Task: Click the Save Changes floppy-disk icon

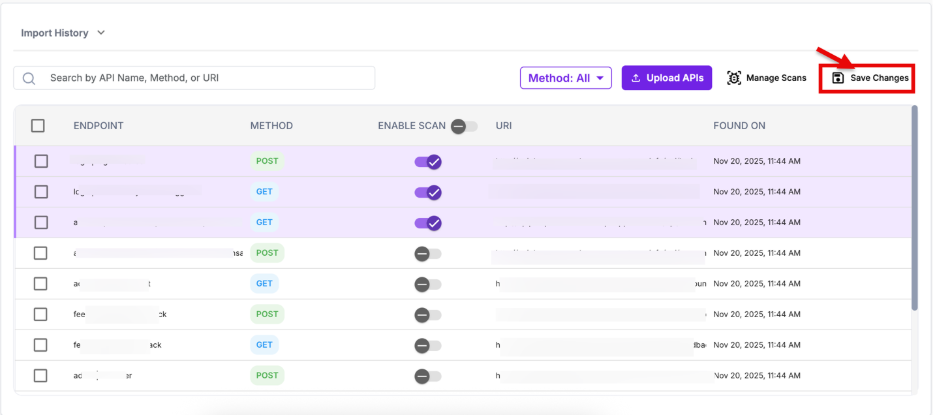Action: pos(838,78)
